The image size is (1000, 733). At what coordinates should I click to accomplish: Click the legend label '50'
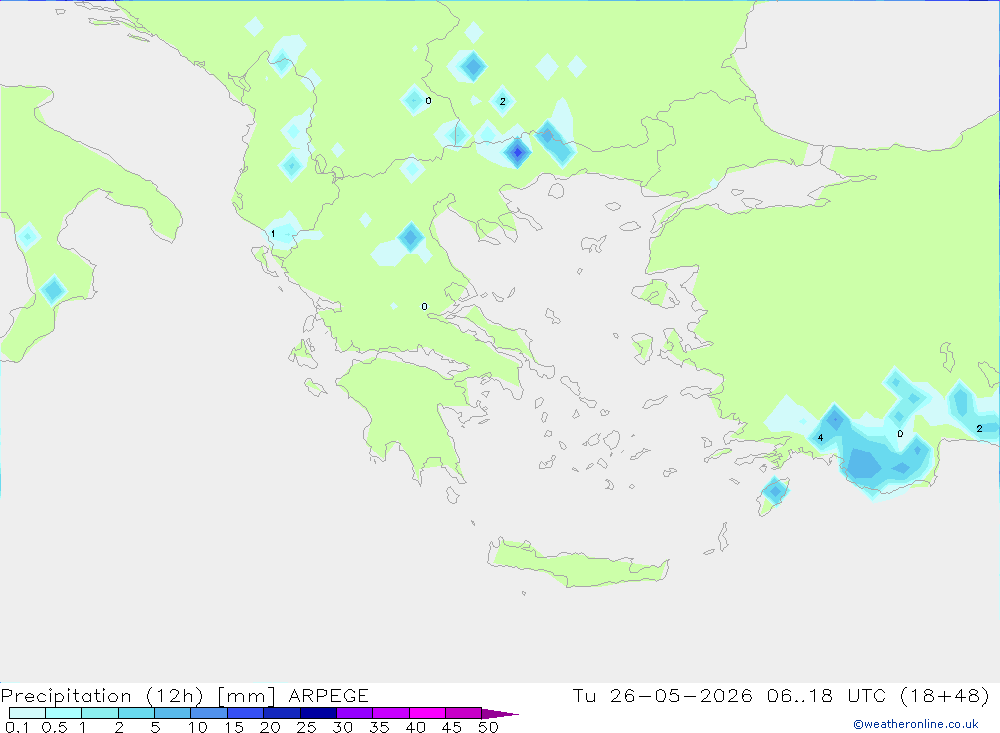click(x=488, y=727)
